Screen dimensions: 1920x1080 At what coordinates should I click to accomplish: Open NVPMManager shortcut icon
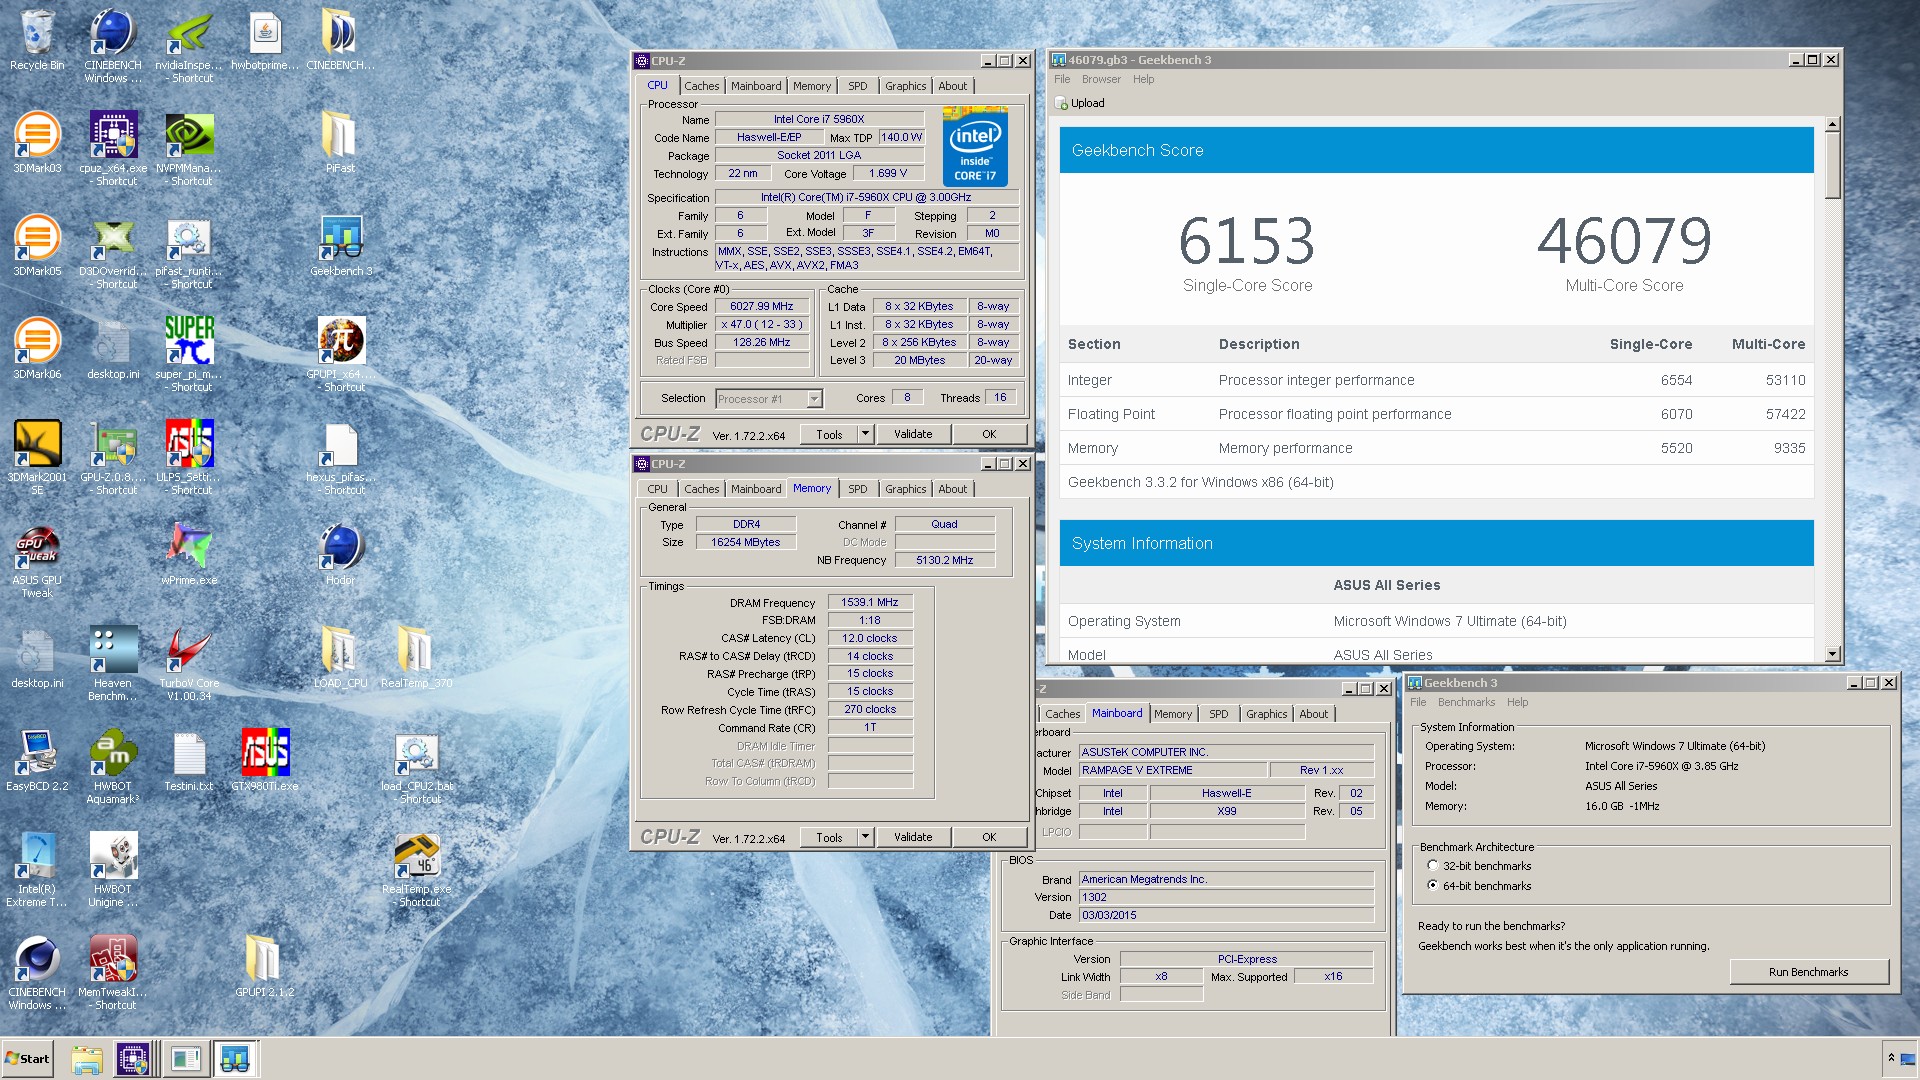coord(189,148)
